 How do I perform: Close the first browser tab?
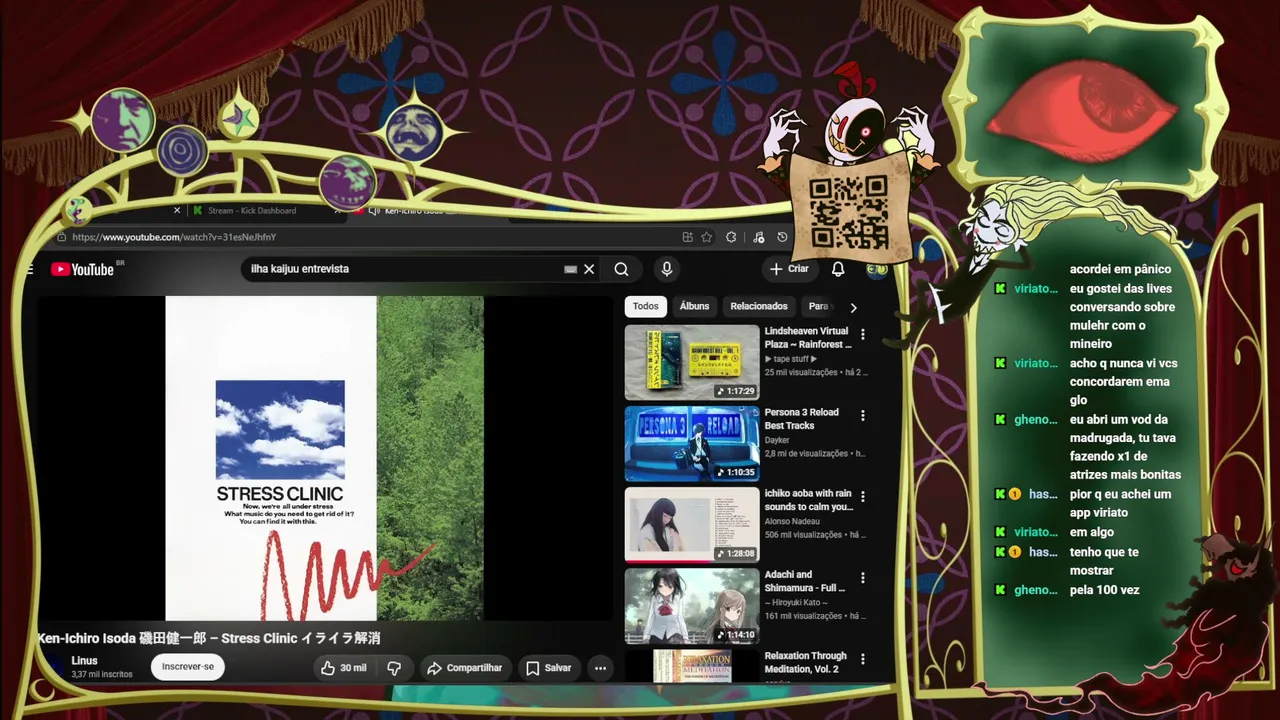[177, 210]
